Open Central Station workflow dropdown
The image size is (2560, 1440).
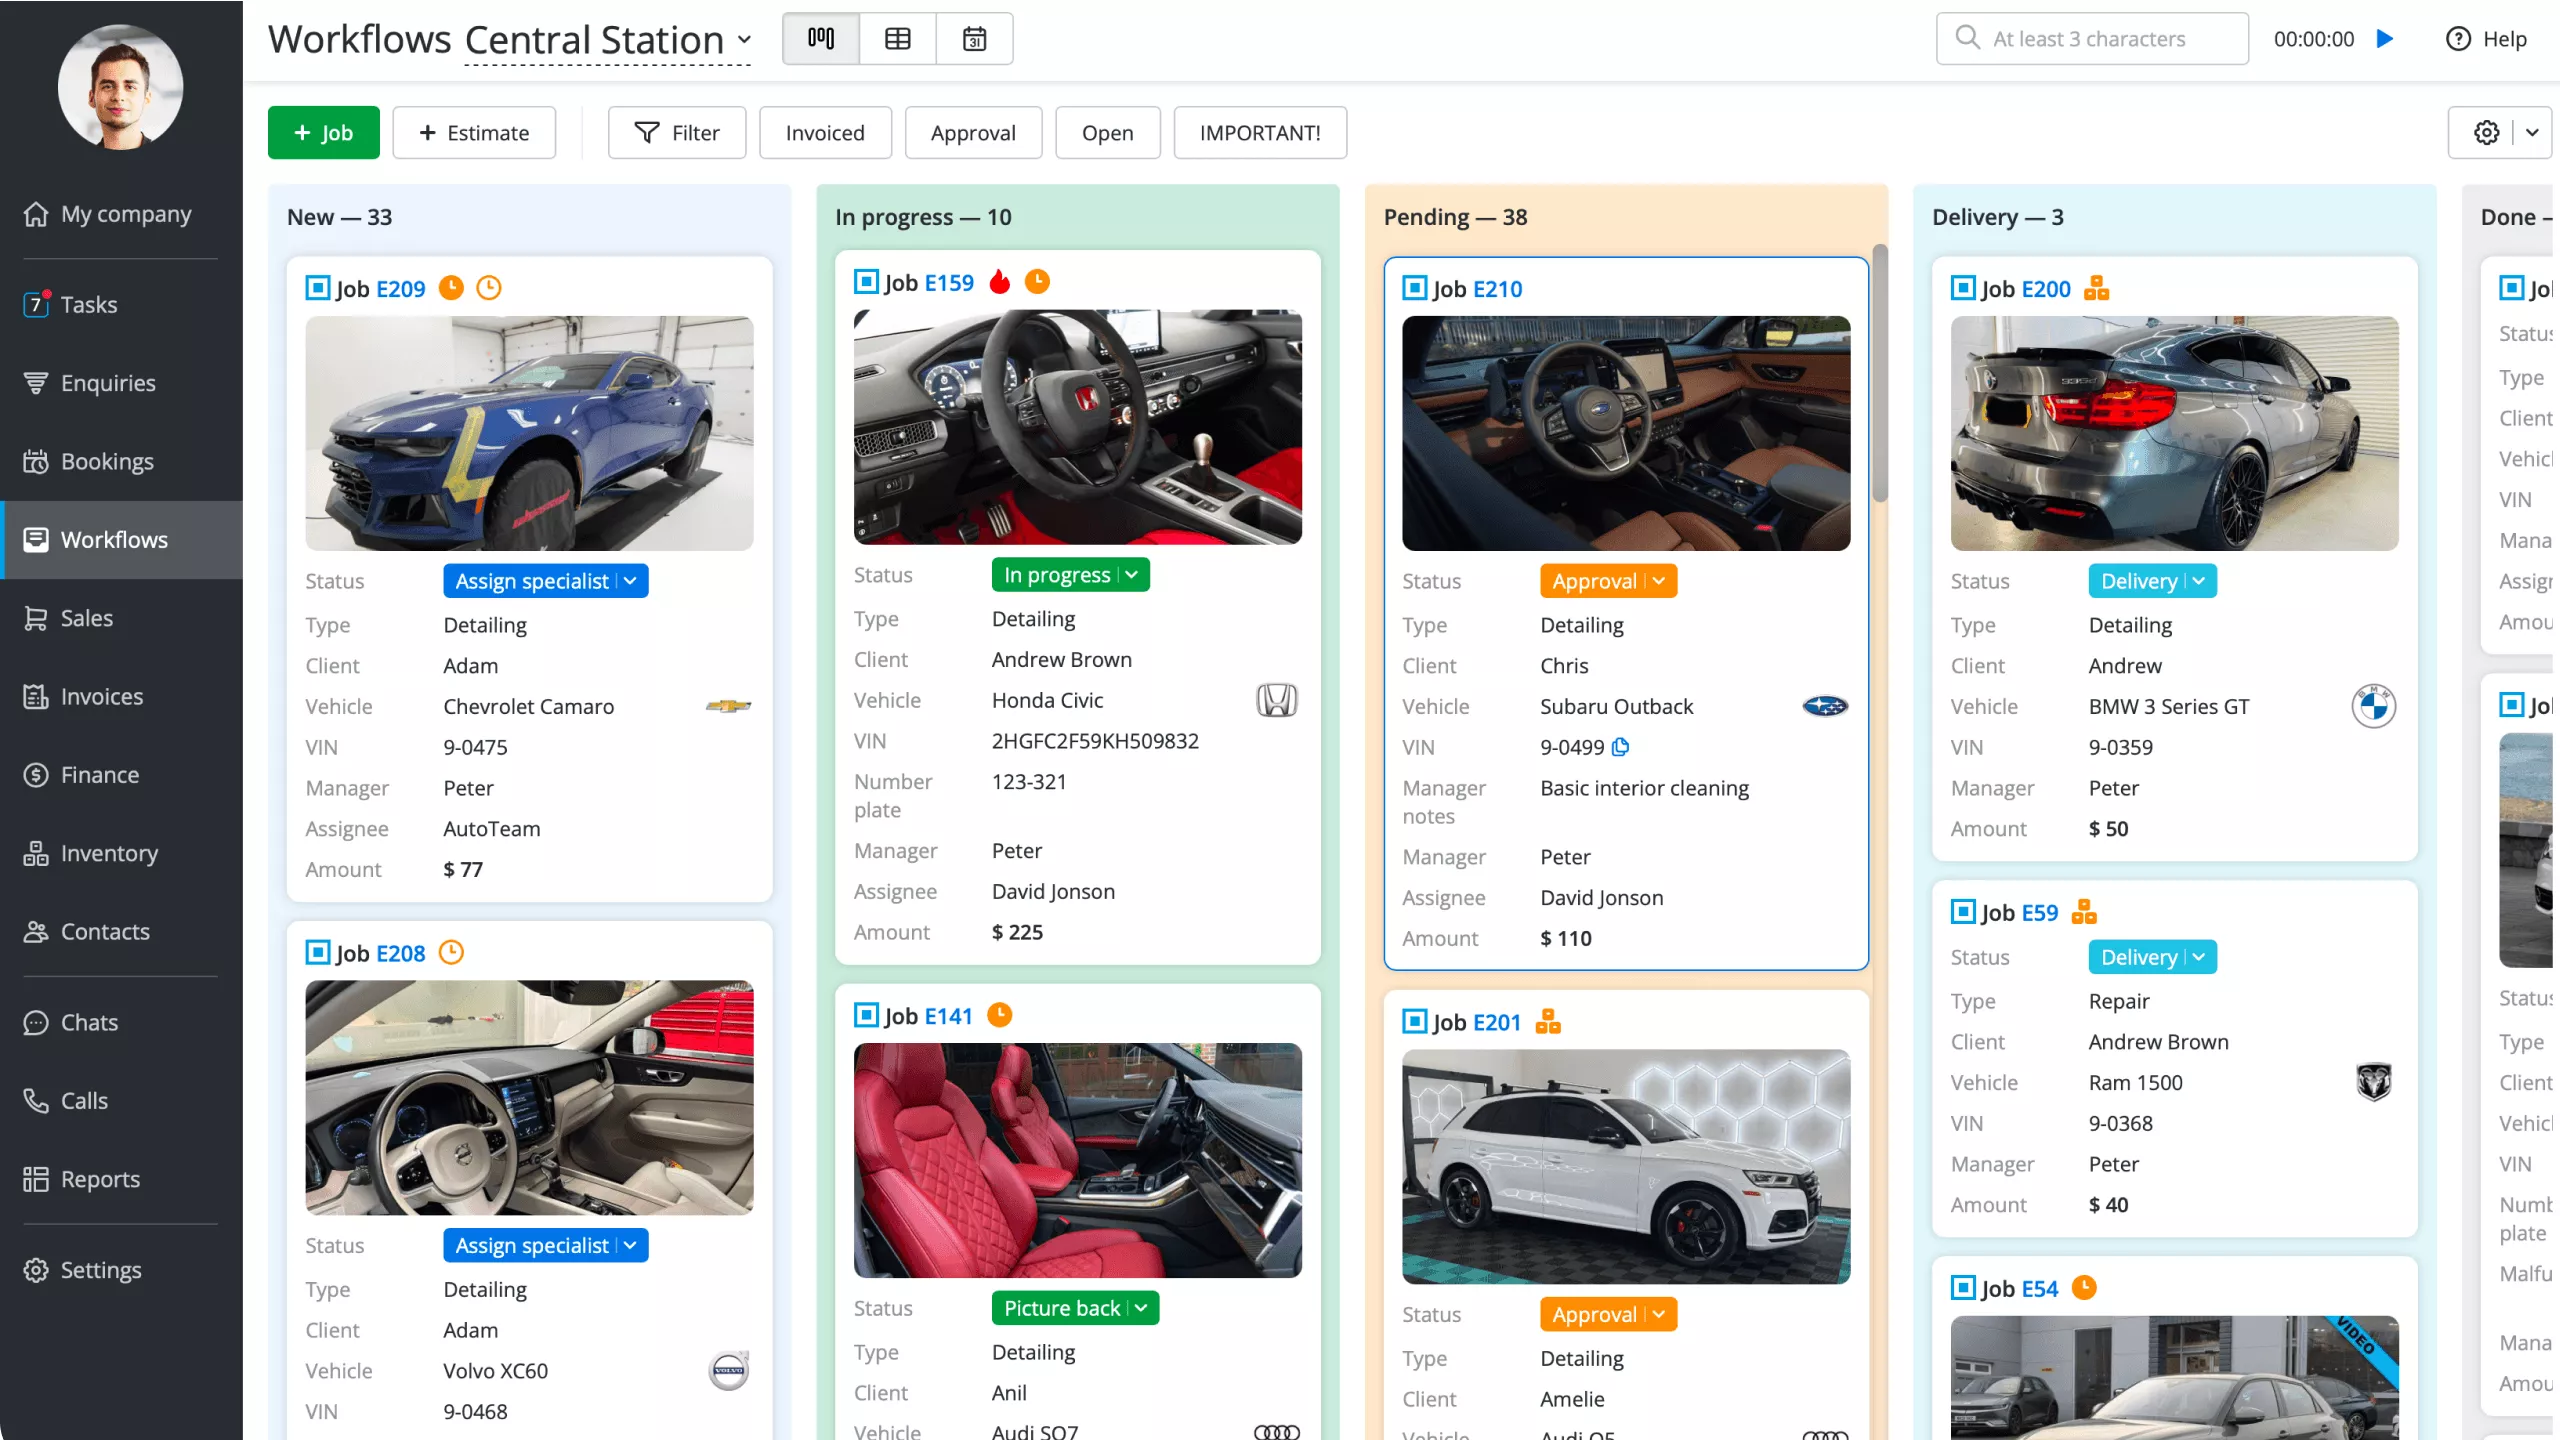pyautogui.click(x=609, y=40)
